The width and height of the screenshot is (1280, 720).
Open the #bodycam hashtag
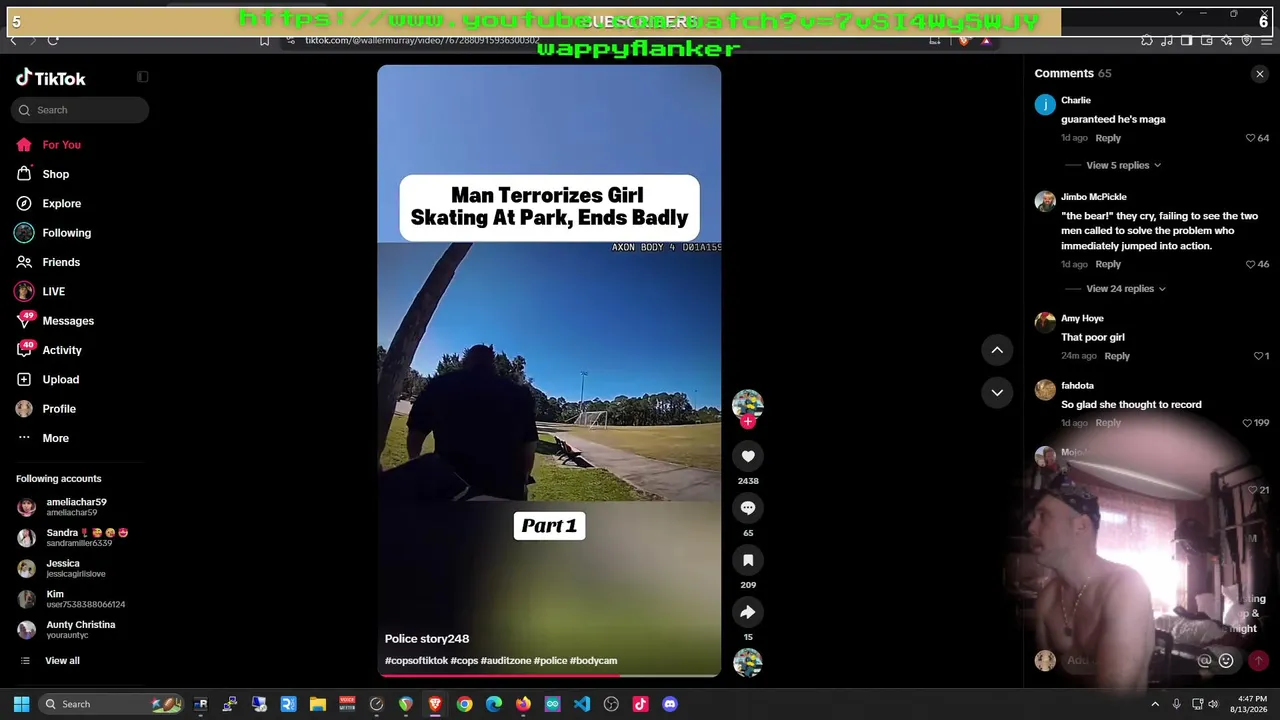pos(593,661)
